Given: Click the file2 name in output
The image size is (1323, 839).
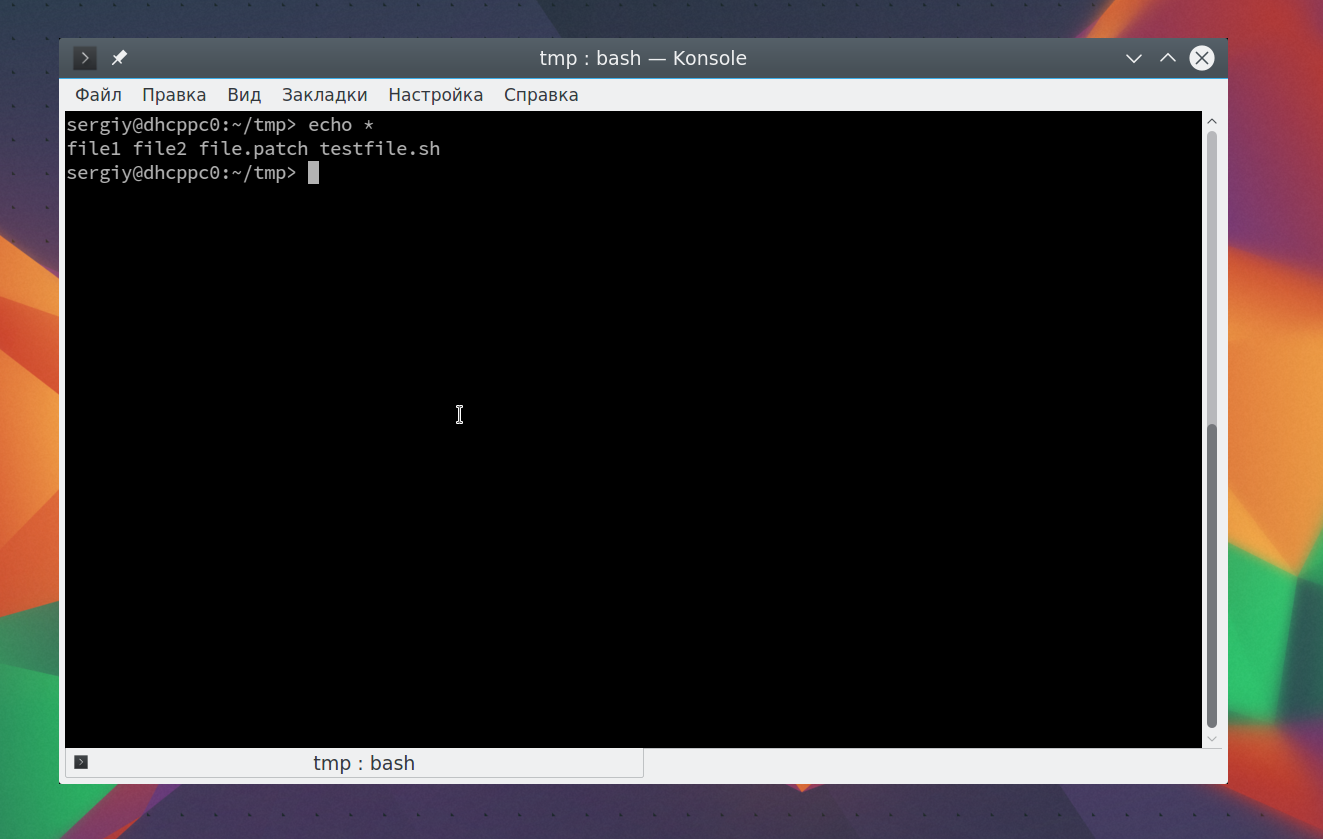Looking at the screenshot, I should click(160, 149).
